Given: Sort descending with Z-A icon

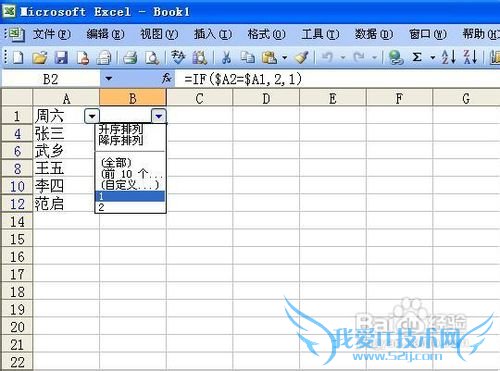Looking at the screenshot, I should [470, 57].
